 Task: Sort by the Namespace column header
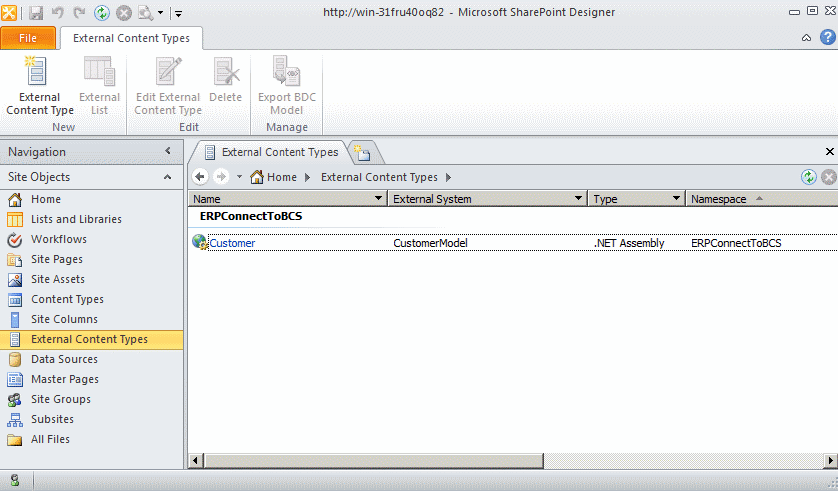coord(762,199)
